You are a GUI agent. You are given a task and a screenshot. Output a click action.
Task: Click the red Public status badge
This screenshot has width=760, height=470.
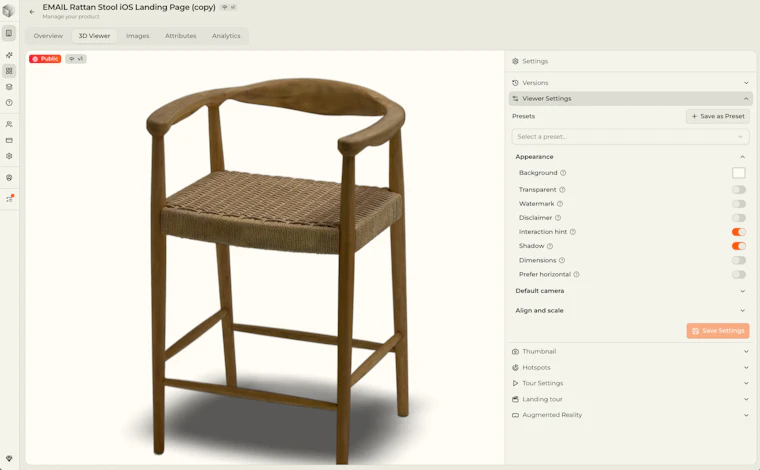coord(45,59)
